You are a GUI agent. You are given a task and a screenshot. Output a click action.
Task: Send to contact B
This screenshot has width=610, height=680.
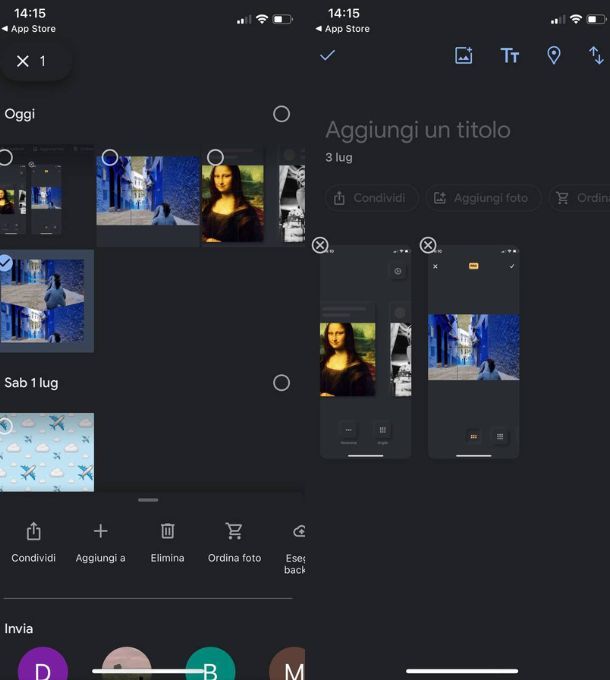click(210, 664)
